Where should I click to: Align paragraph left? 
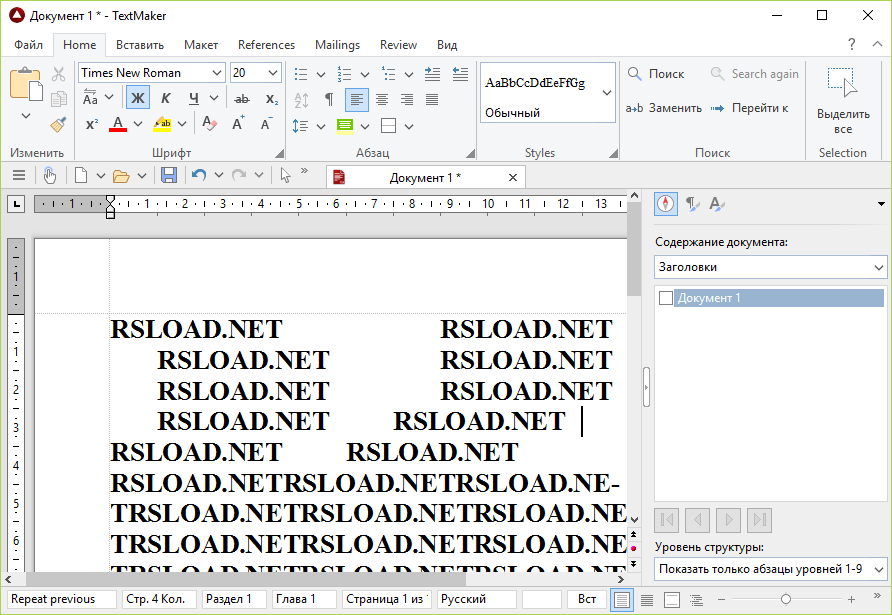click(x=357, y=100)
